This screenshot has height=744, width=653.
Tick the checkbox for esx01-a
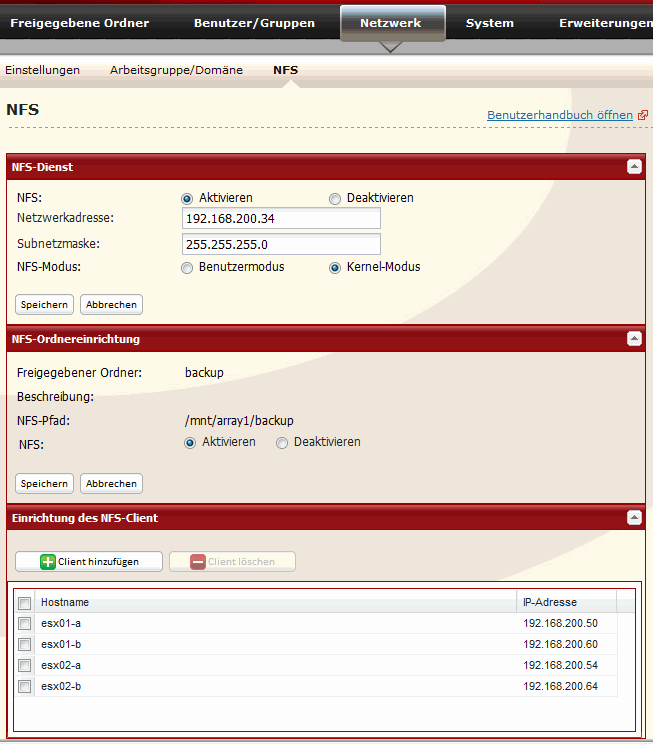[x=25, y=624]
